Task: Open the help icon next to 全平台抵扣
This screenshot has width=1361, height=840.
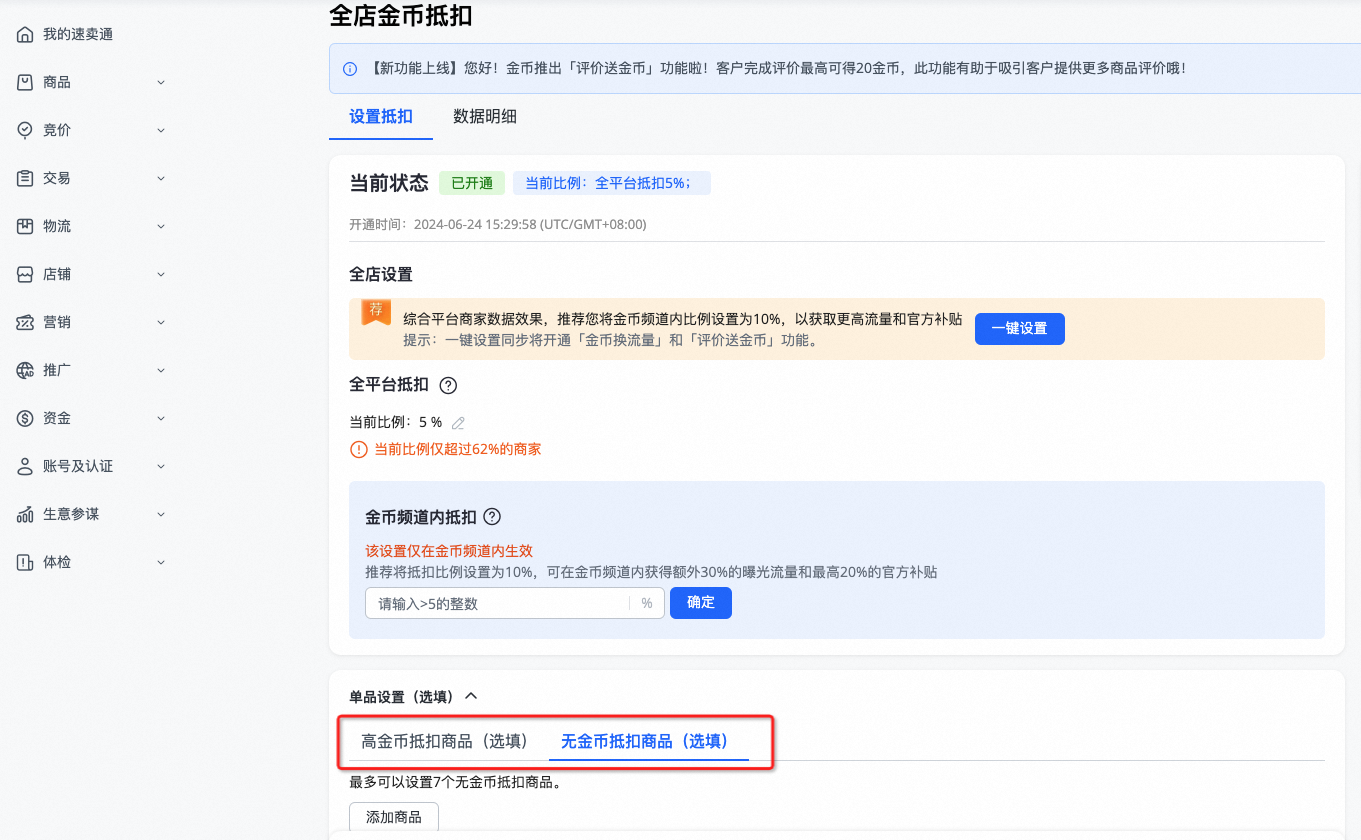Action: (447, 385)
